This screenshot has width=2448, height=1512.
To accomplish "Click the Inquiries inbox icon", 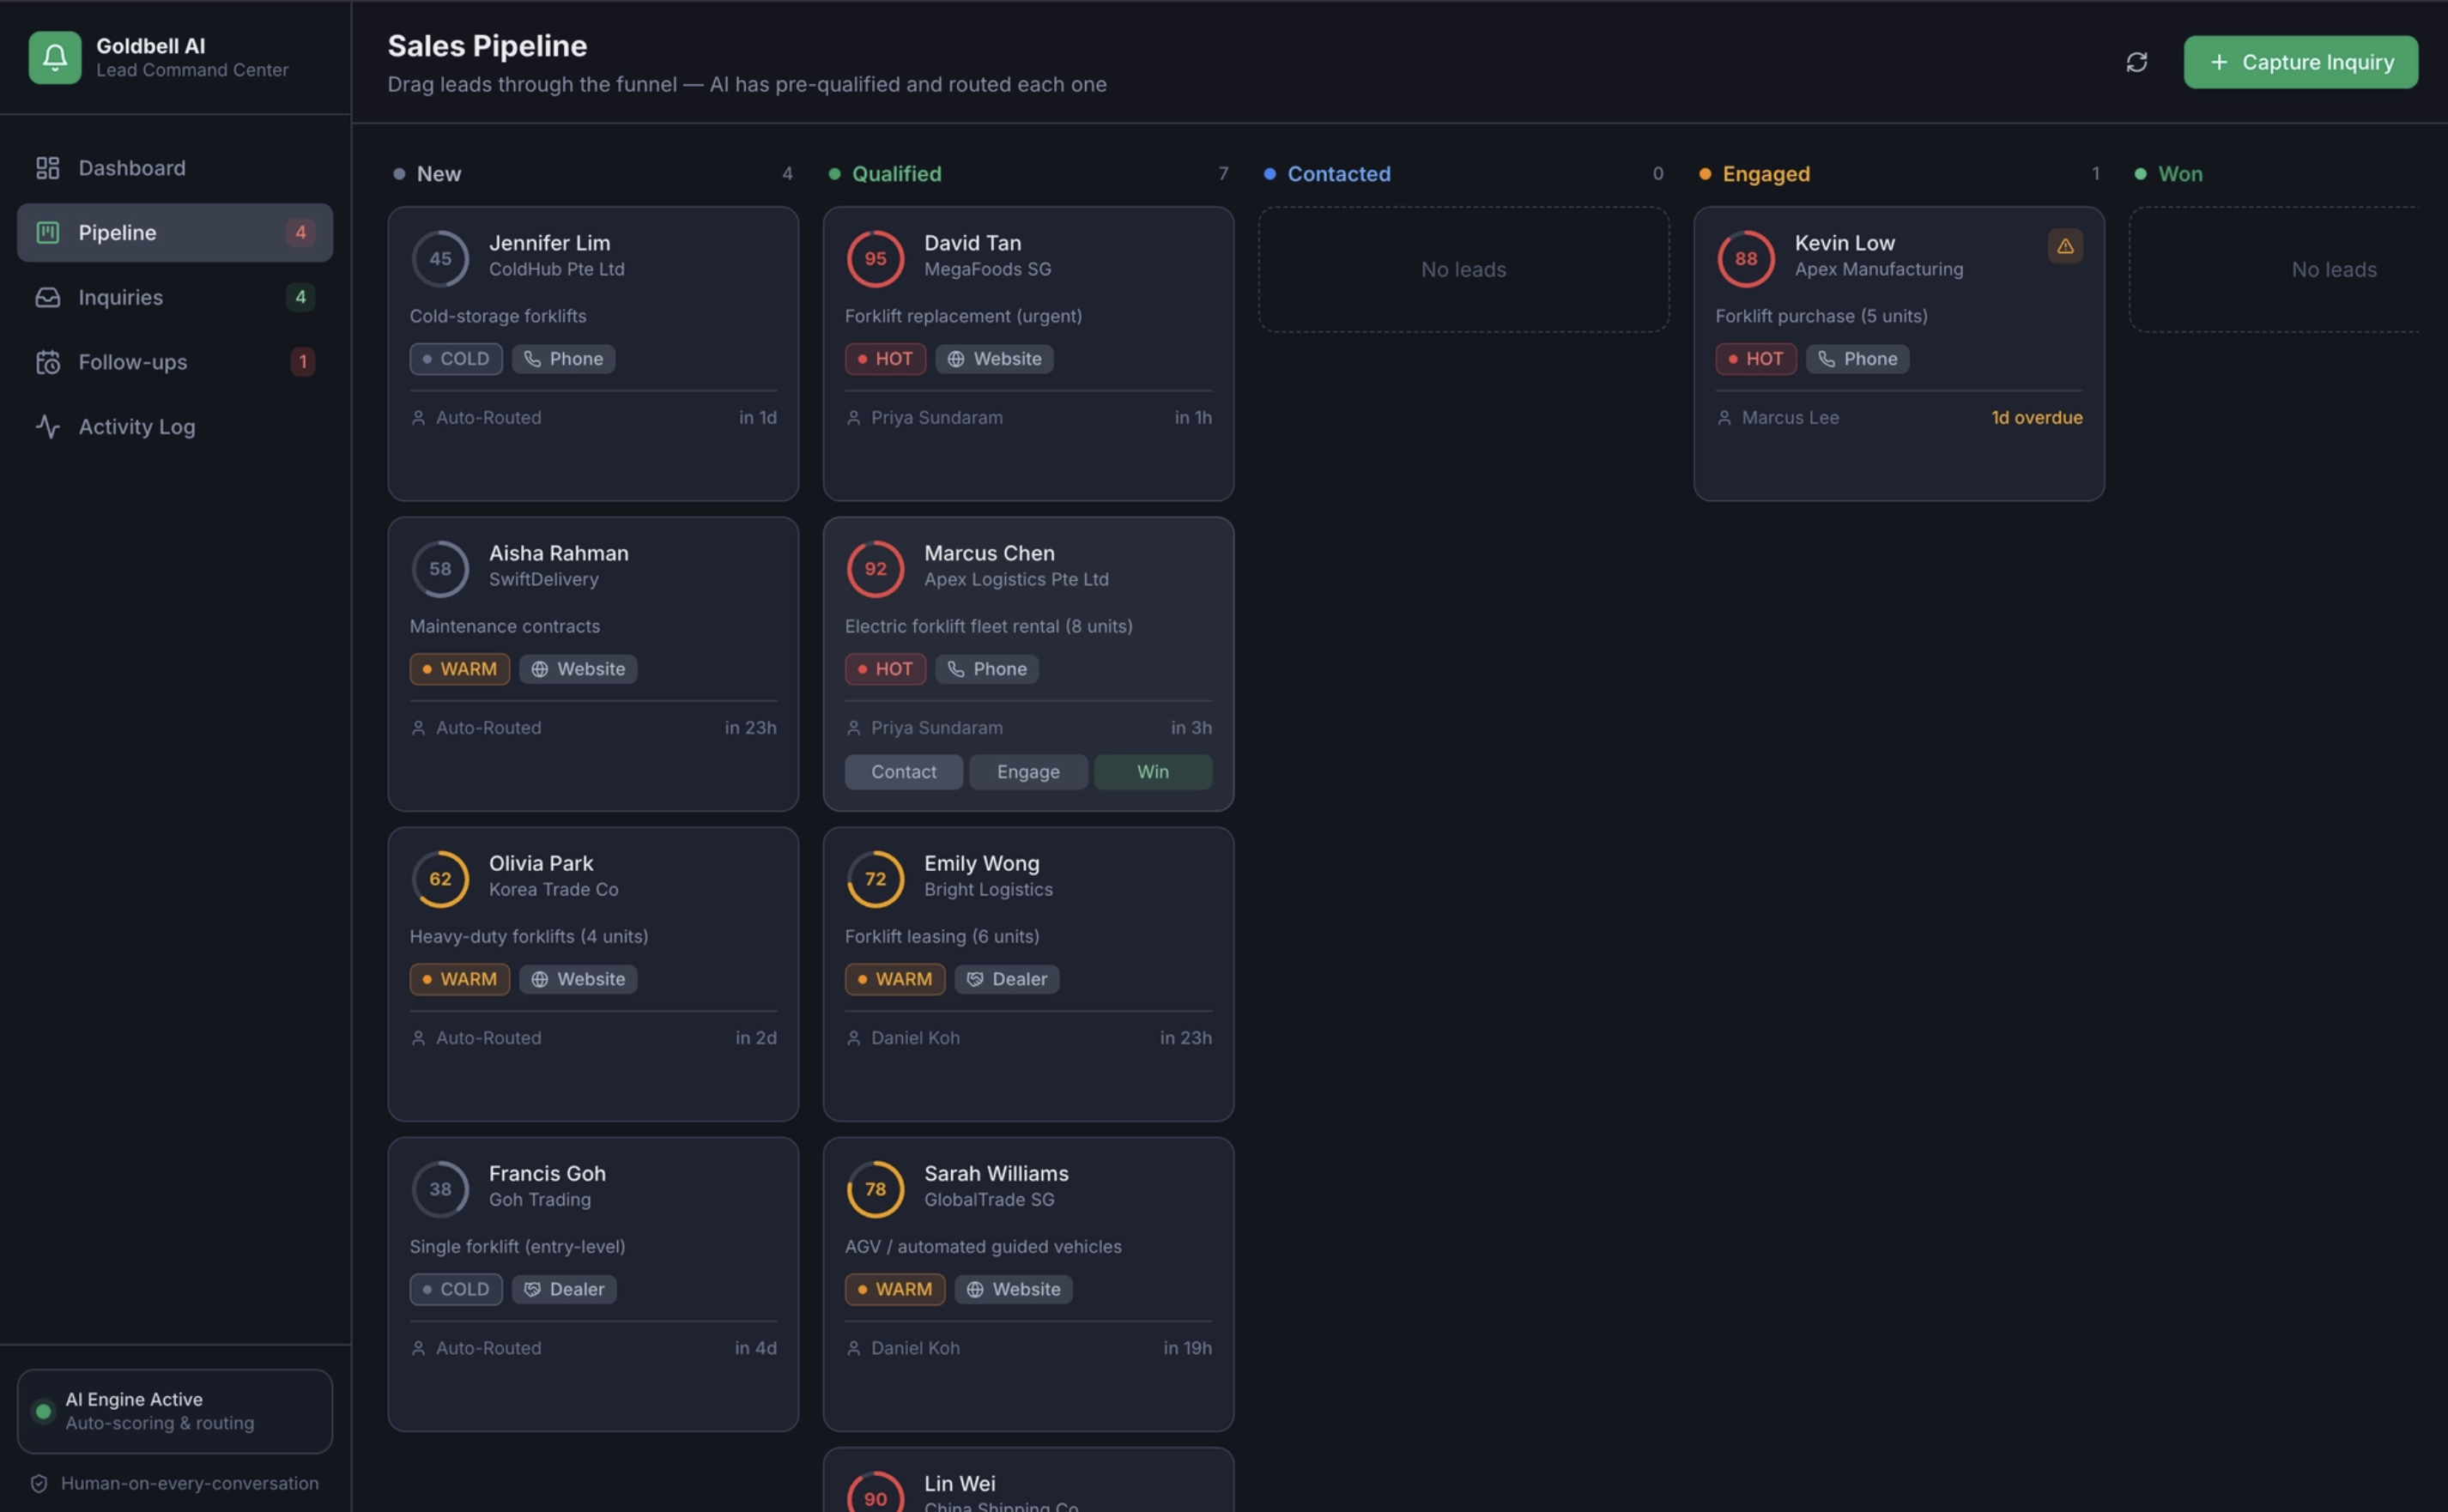I will [x=48, y=297].
